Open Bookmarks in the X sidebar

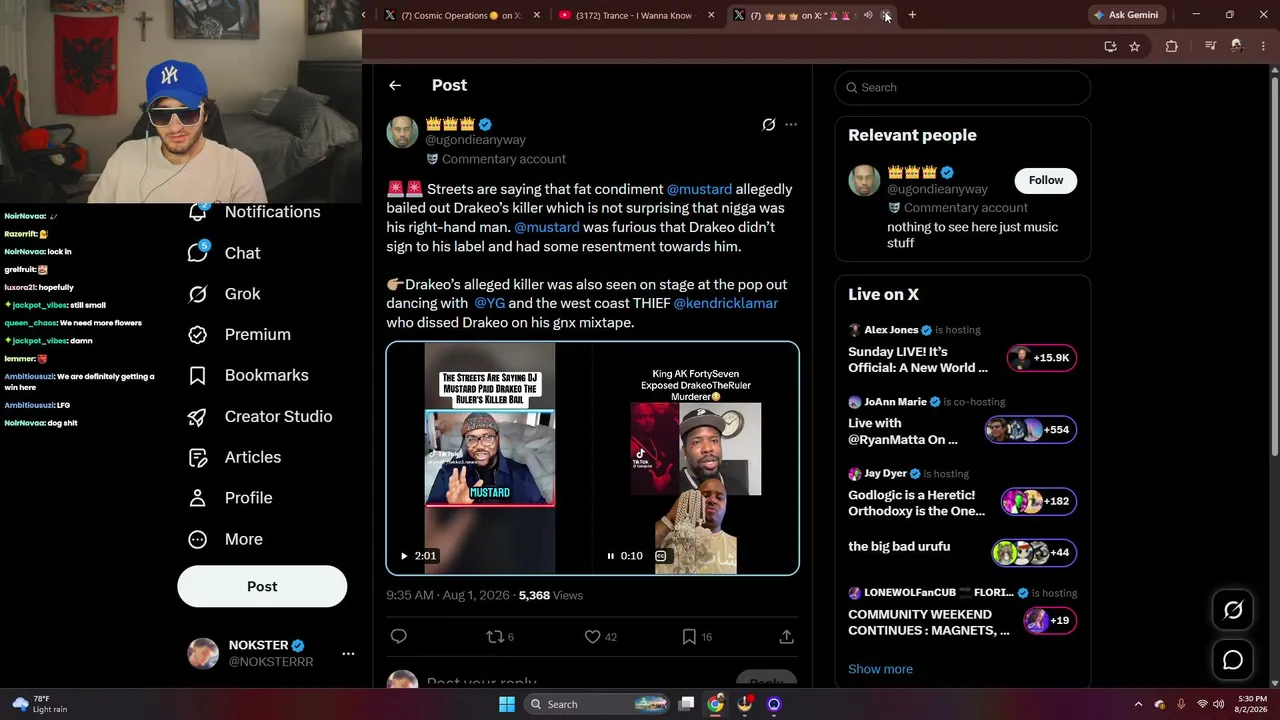248,376
